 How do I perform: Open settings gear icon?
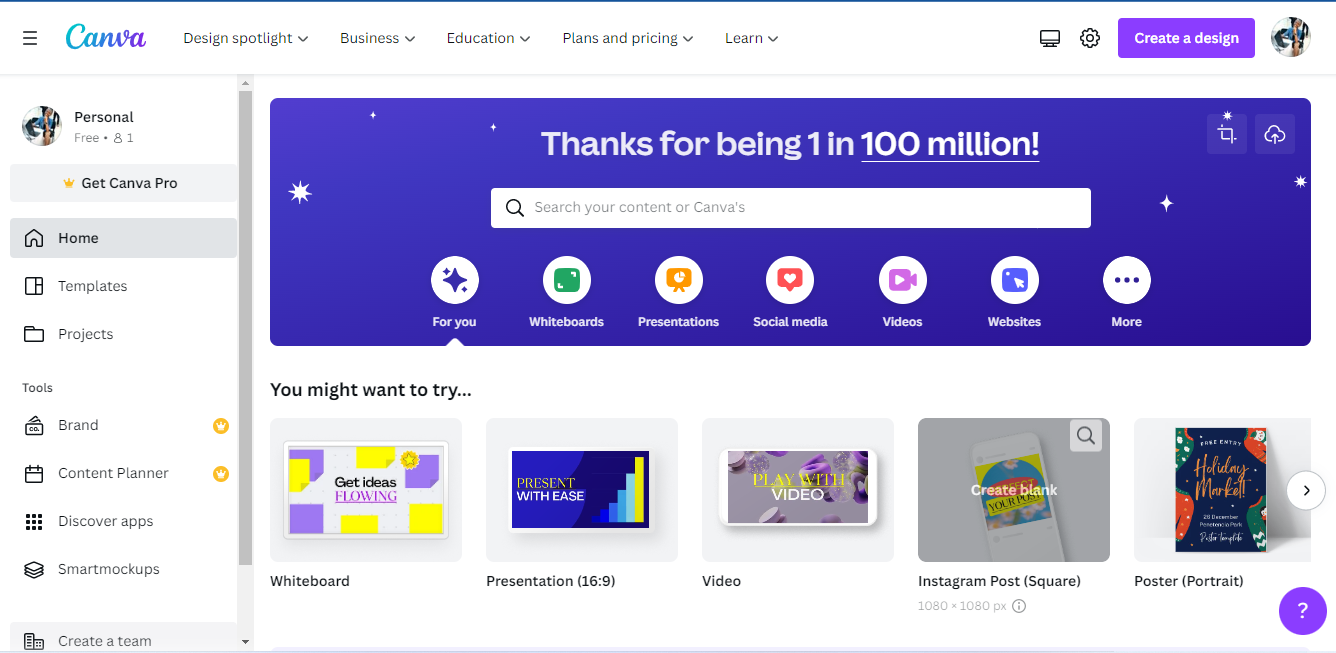1090,38
